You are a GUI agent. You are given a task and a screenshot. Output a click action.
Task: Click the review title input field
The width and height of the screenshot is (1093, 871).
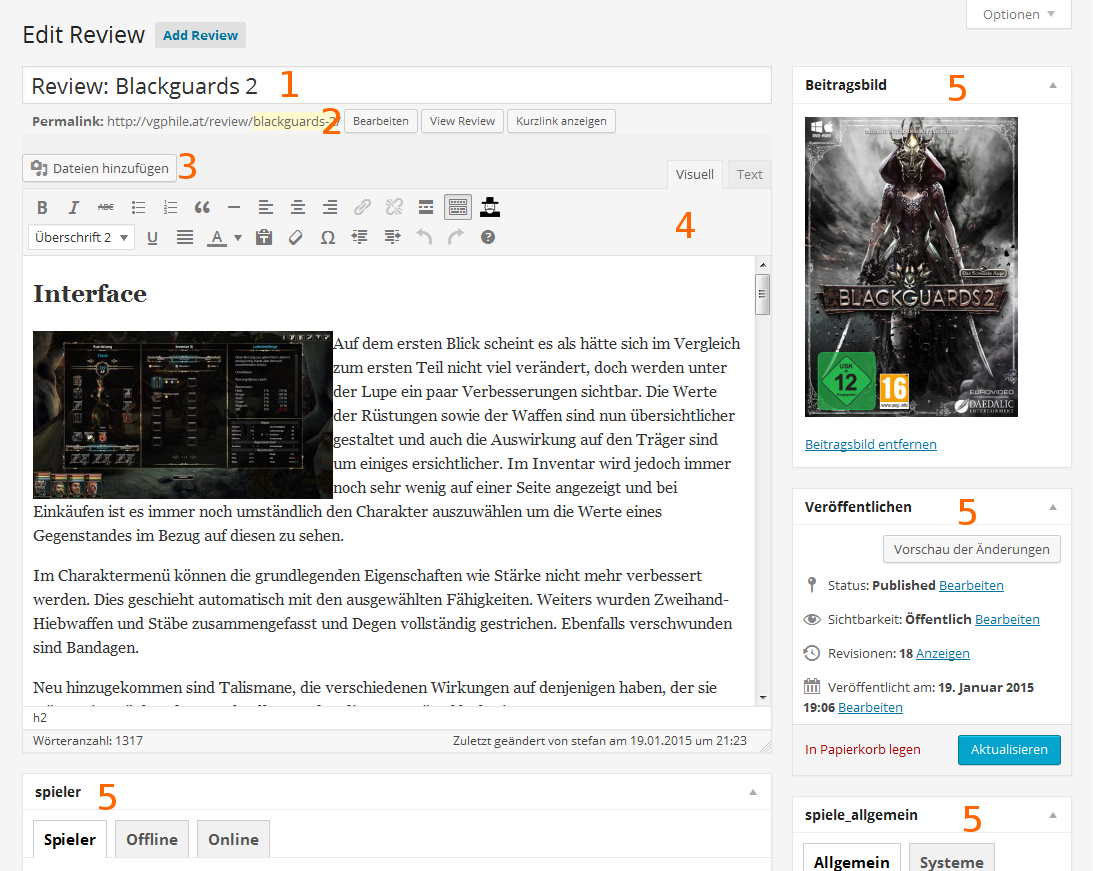point(396,86)
